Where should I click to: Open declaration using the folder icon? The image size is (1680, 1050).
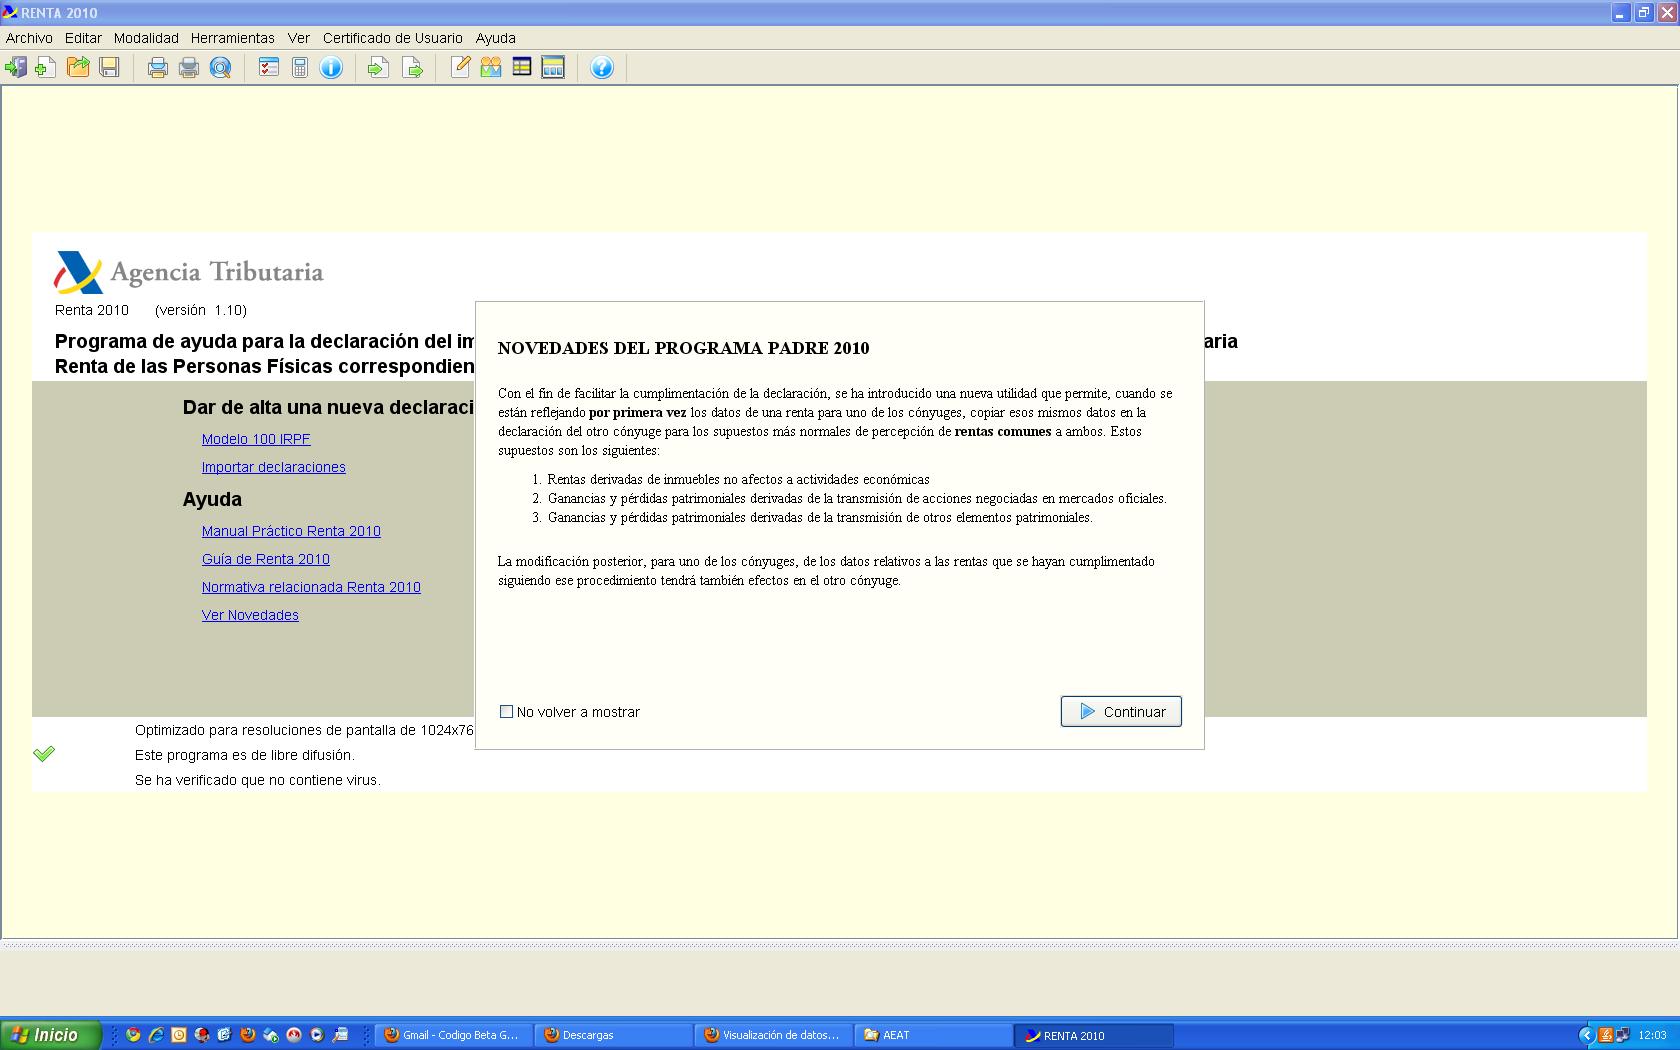[x=78, y=68]
